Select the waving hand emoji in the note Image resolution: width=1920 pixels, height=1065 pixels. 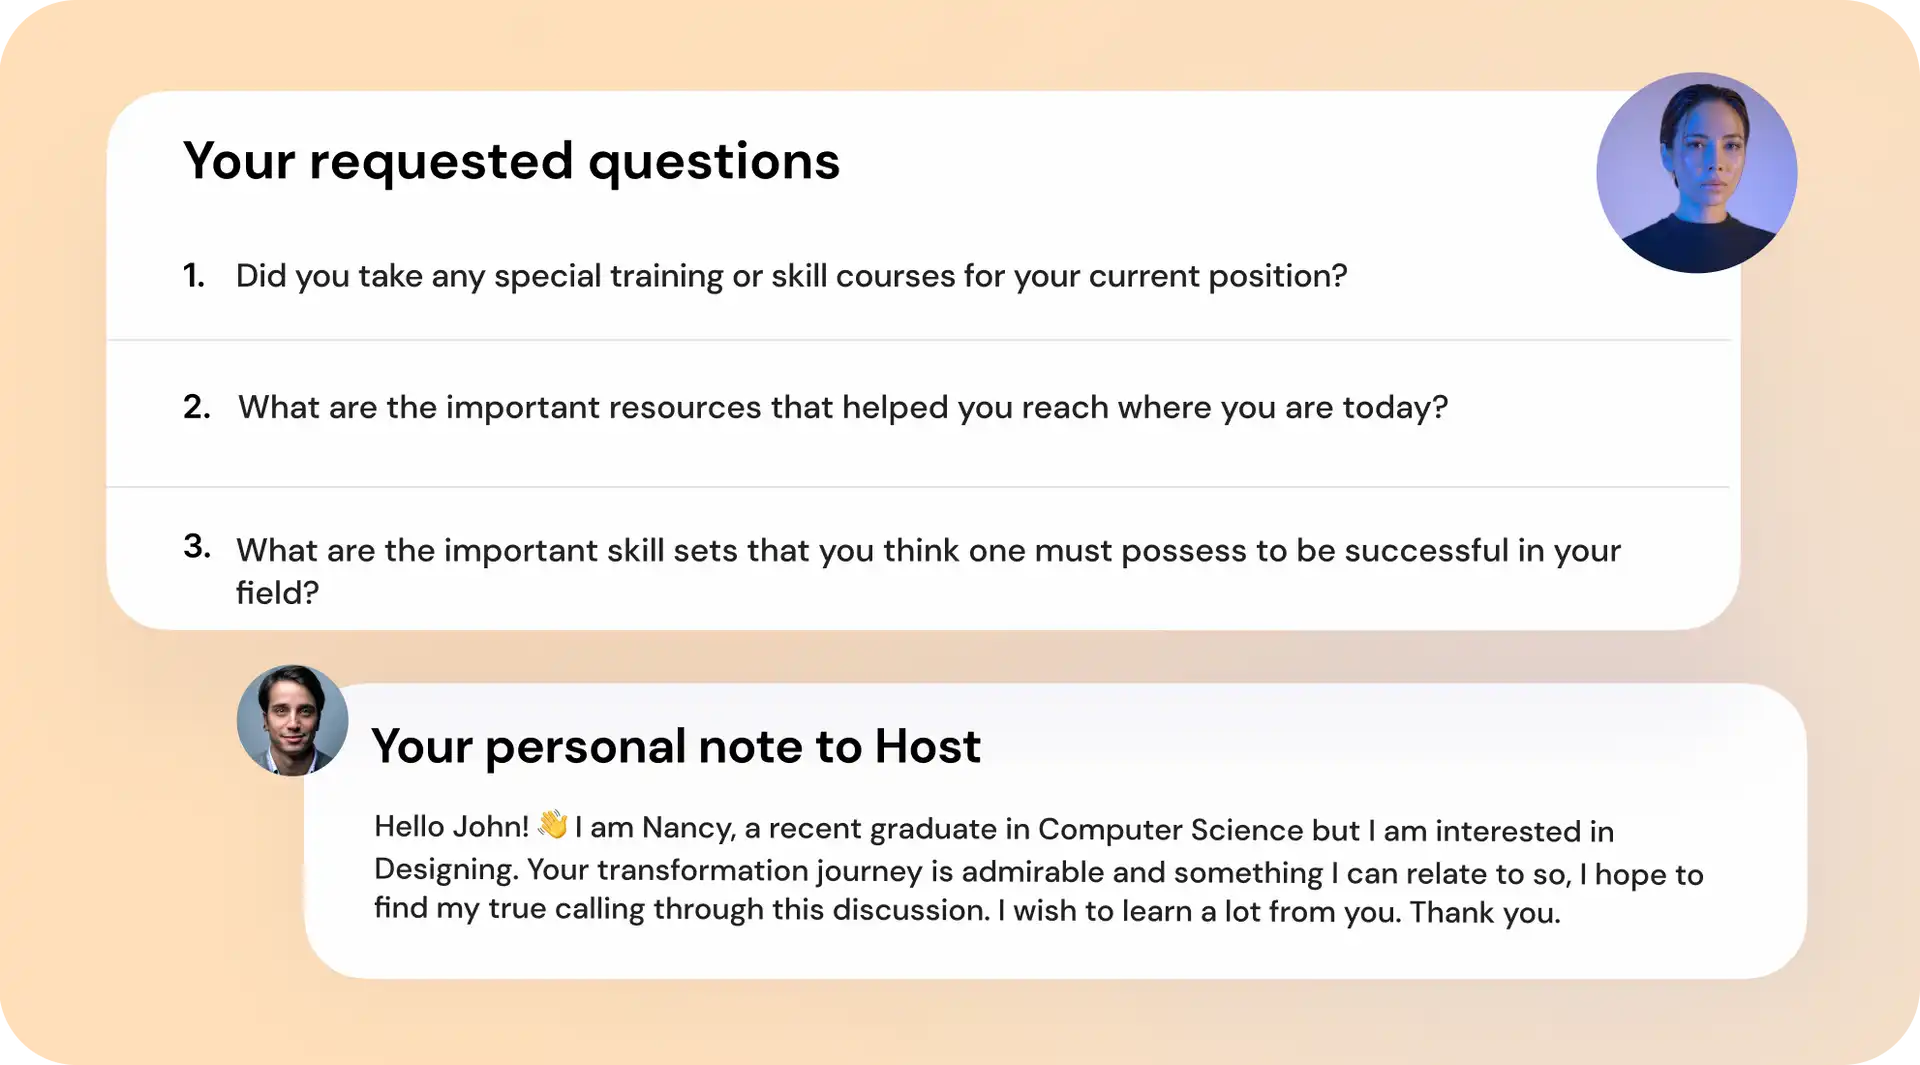pos(552,825)
